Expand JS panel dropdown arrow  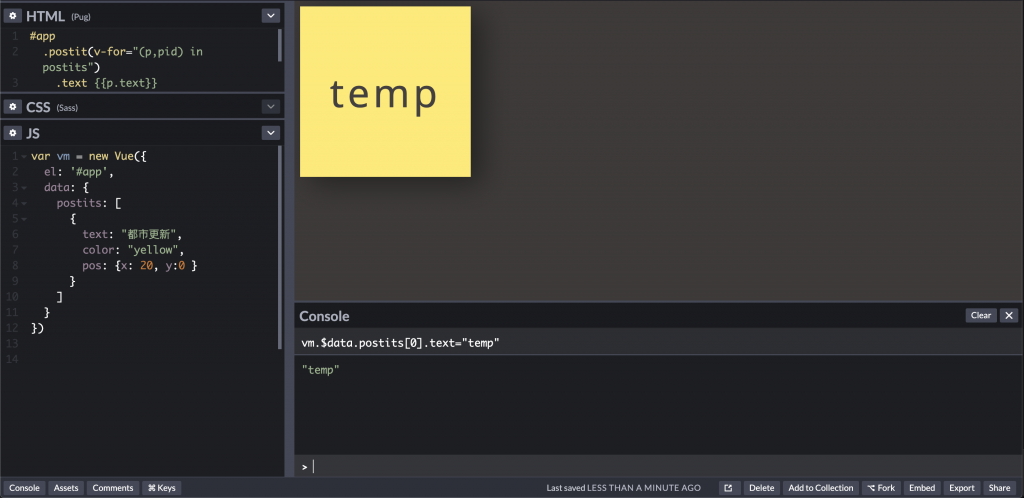(x=270, y=133)
